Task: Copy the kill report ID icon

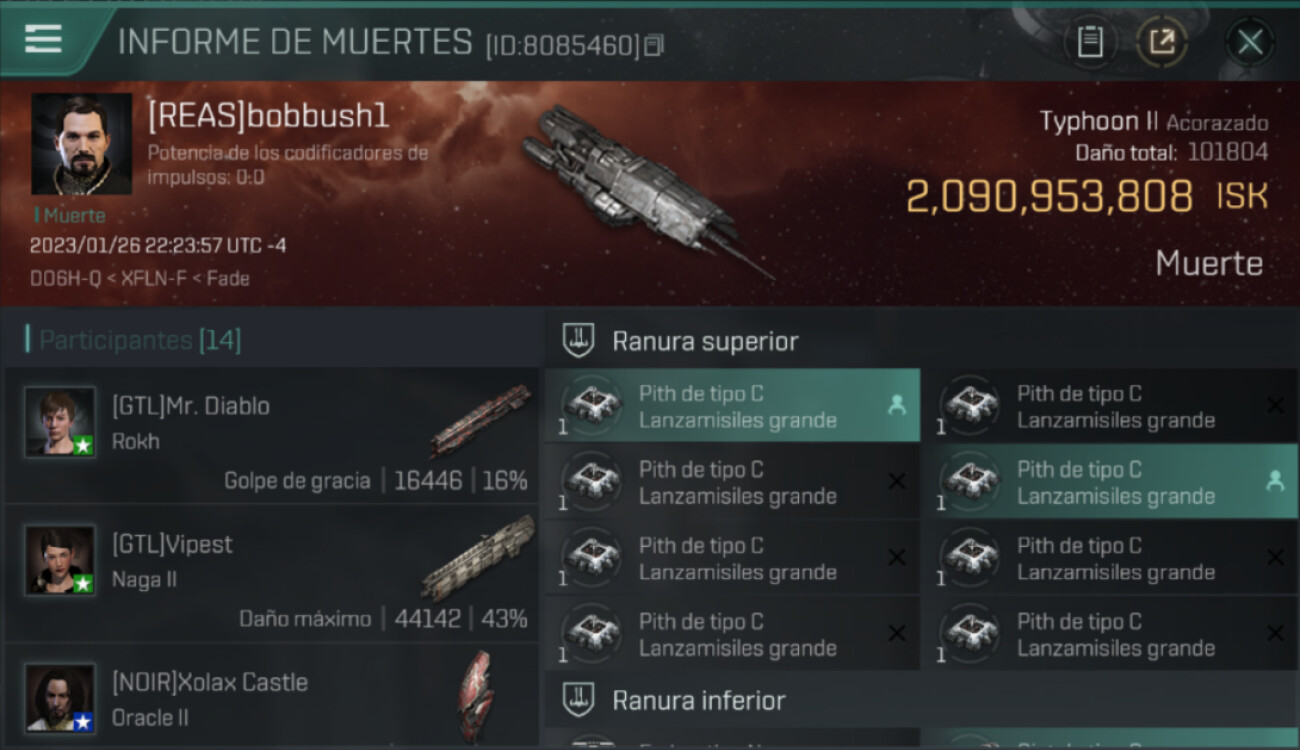Action: (653, 45)
